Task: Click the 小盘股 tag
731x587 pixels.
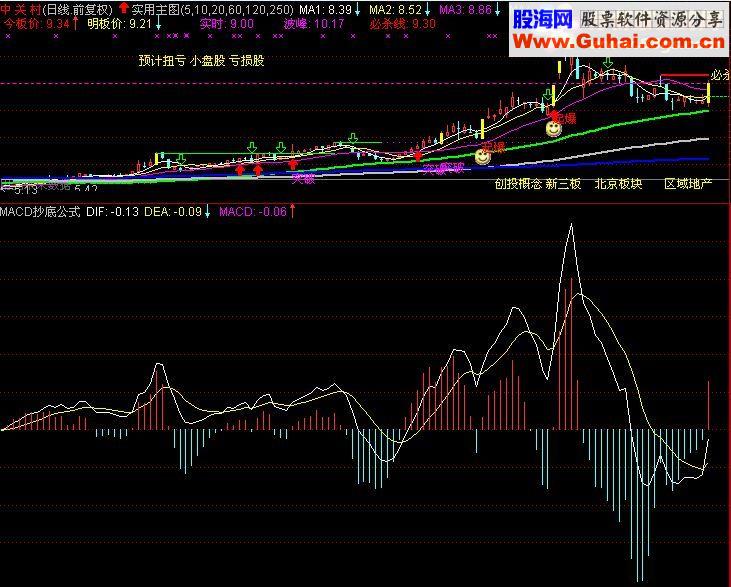Action: (x=207, y=61)
